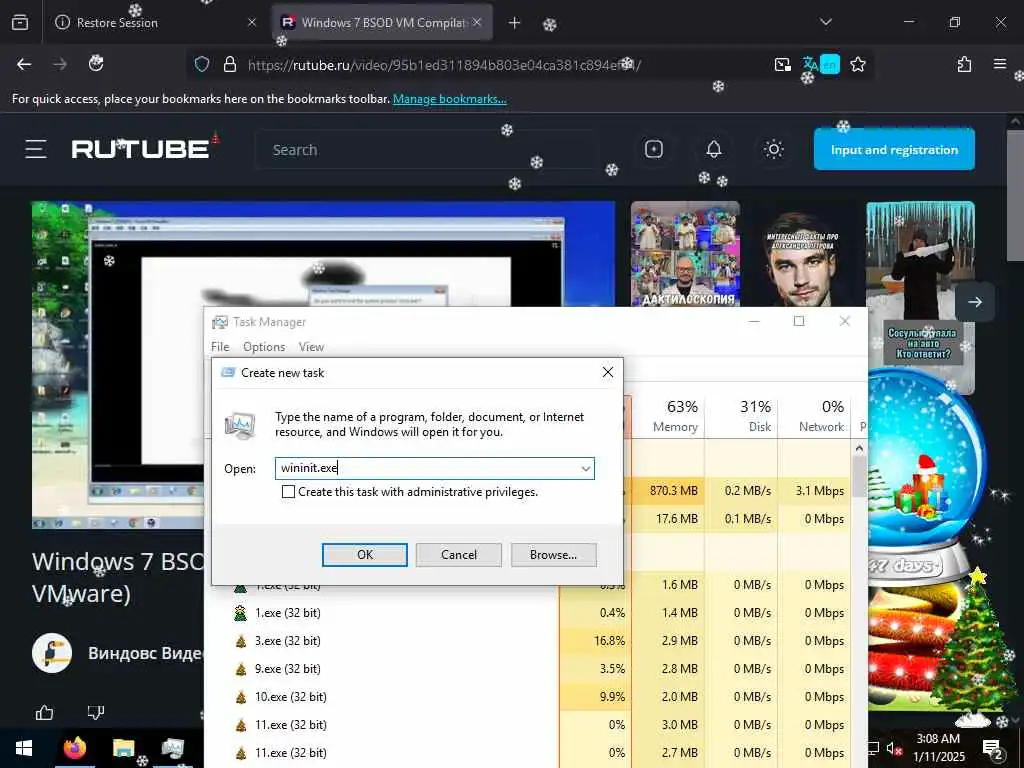Open Firefox from the taskbar
The image size is (1024, 768).
(x=75, y=748)
